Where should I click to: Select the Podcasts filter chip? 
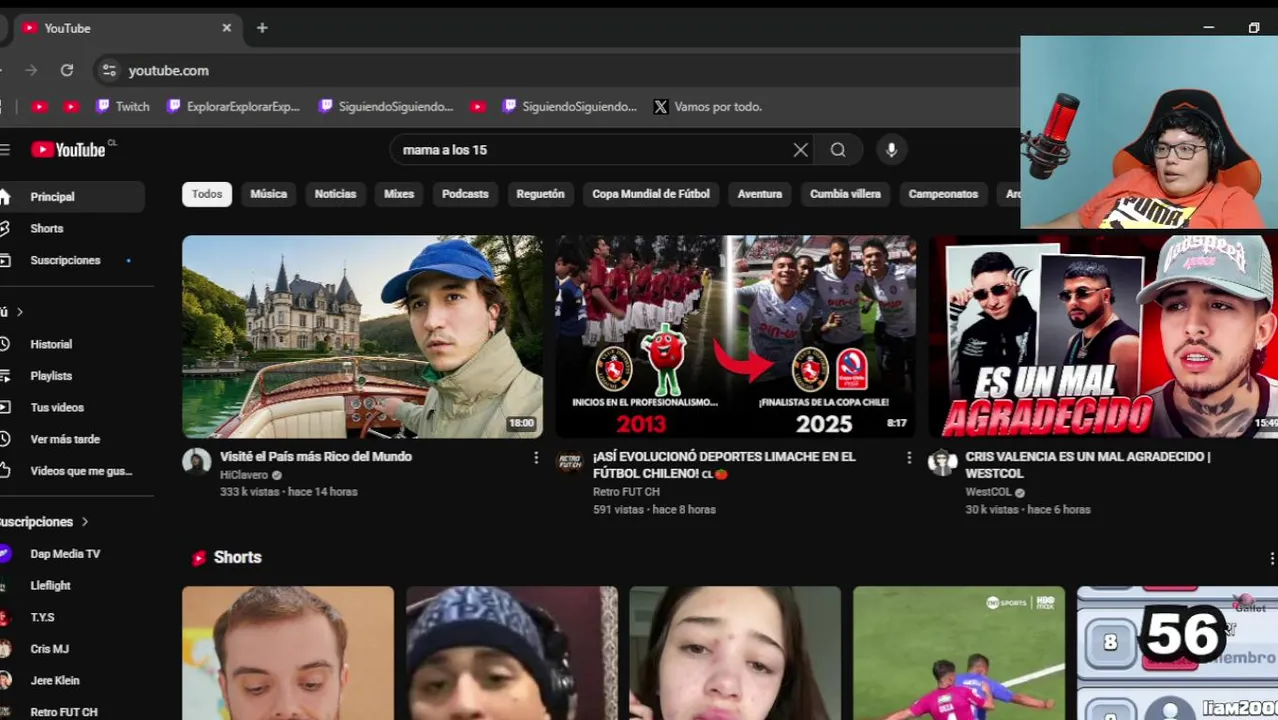coord(465,194)
